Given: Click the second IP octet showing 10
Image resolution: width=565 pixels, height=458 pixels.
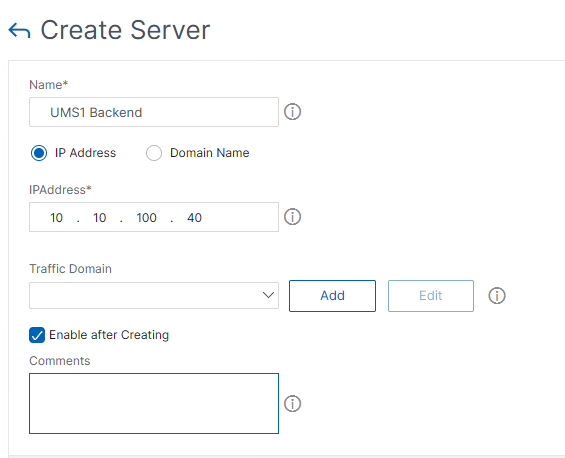Looking at the screenshot, I should (x=99, y=218).
